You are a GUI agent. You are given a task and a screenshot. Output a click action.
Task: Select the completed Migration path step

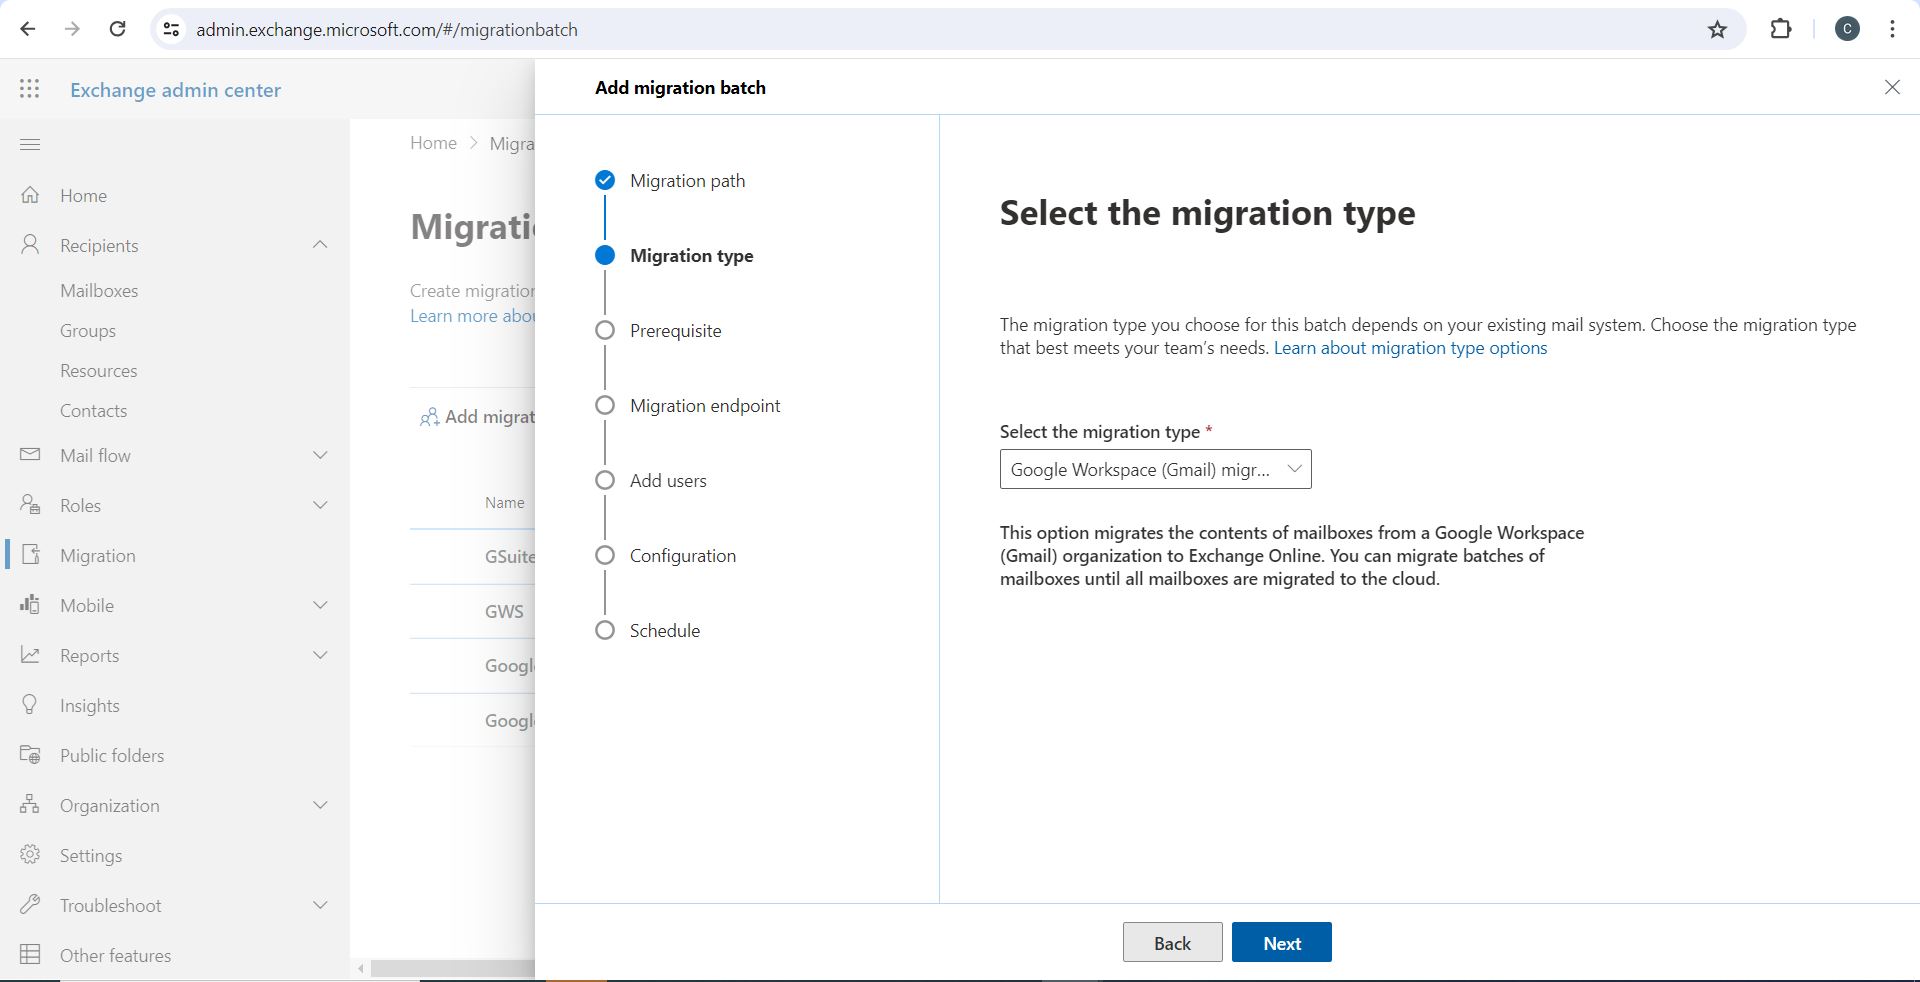click(x=605, y=181)
